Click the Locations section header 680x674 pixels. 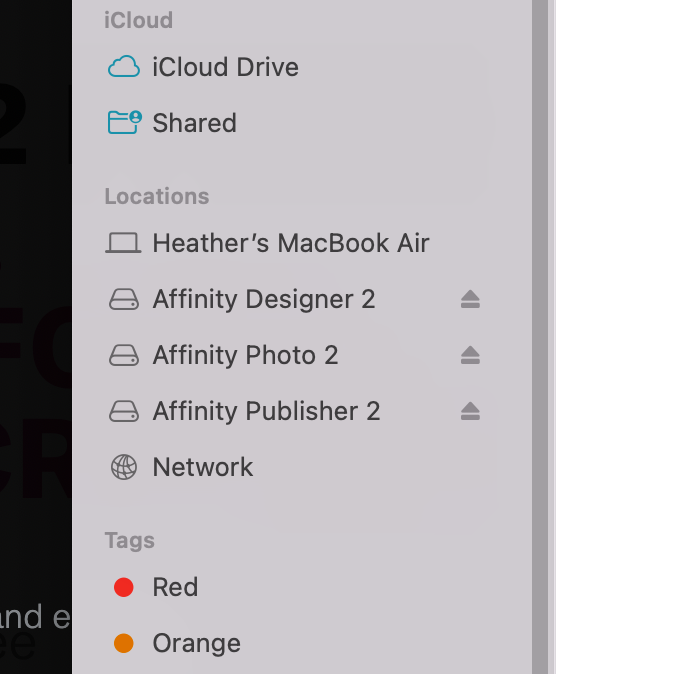point(157,196)
